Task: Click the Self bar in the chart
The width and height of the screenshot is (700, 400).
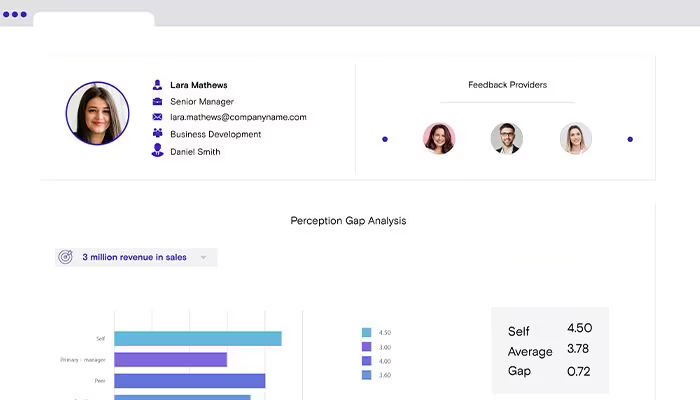Action: (x=198, y=338)
